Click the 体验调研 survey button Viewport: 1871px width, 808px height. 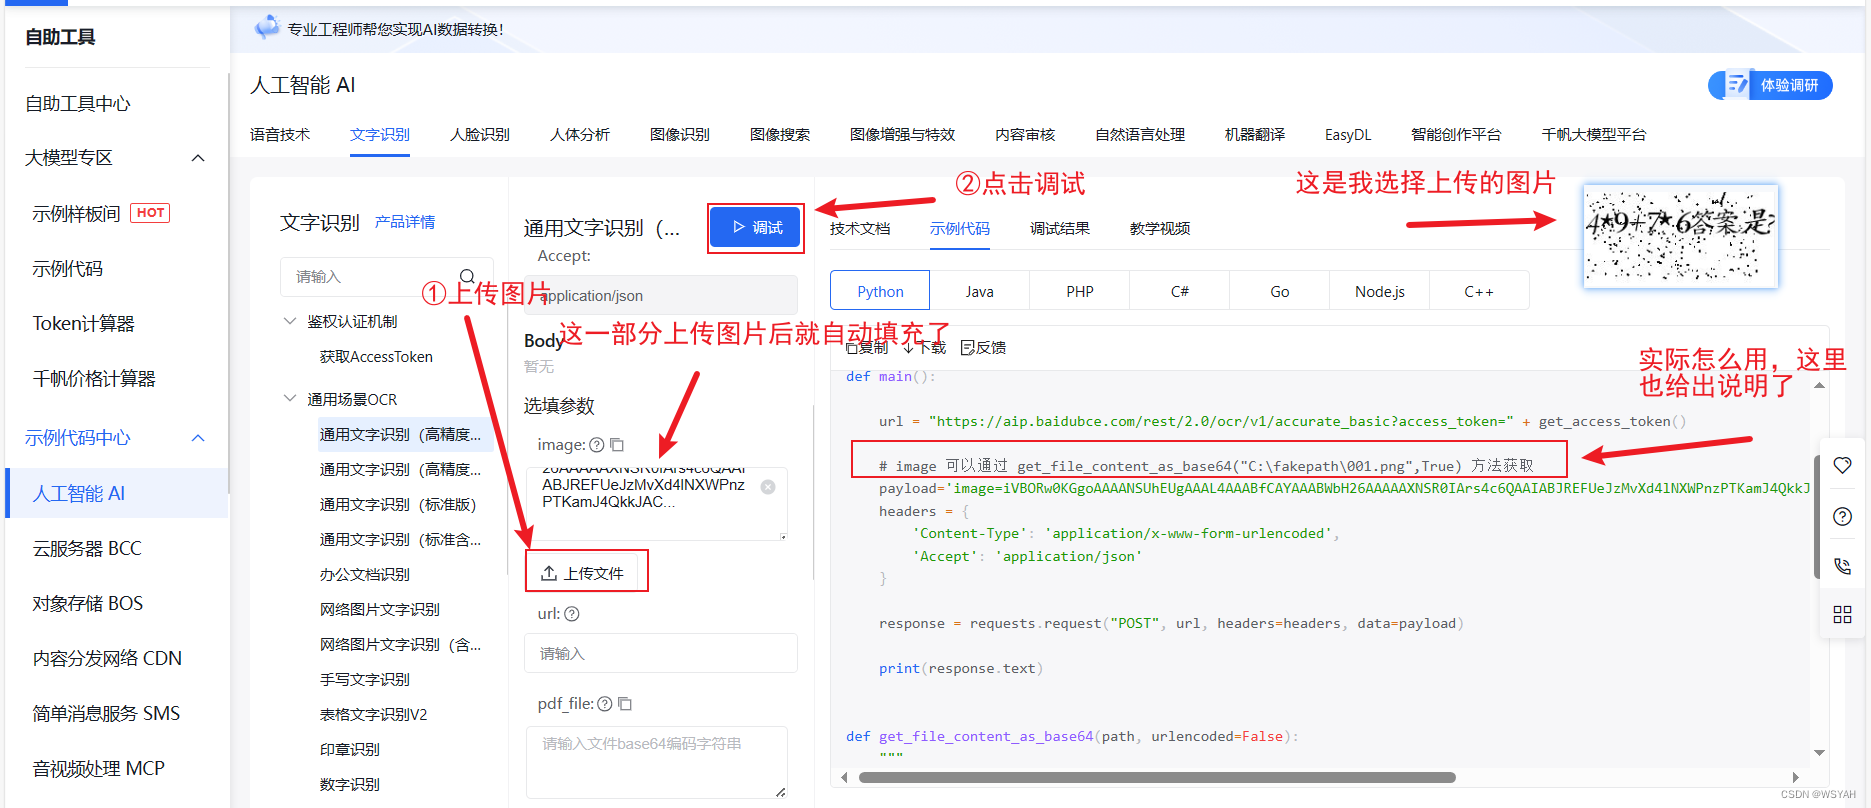(x=1771, y=85)
